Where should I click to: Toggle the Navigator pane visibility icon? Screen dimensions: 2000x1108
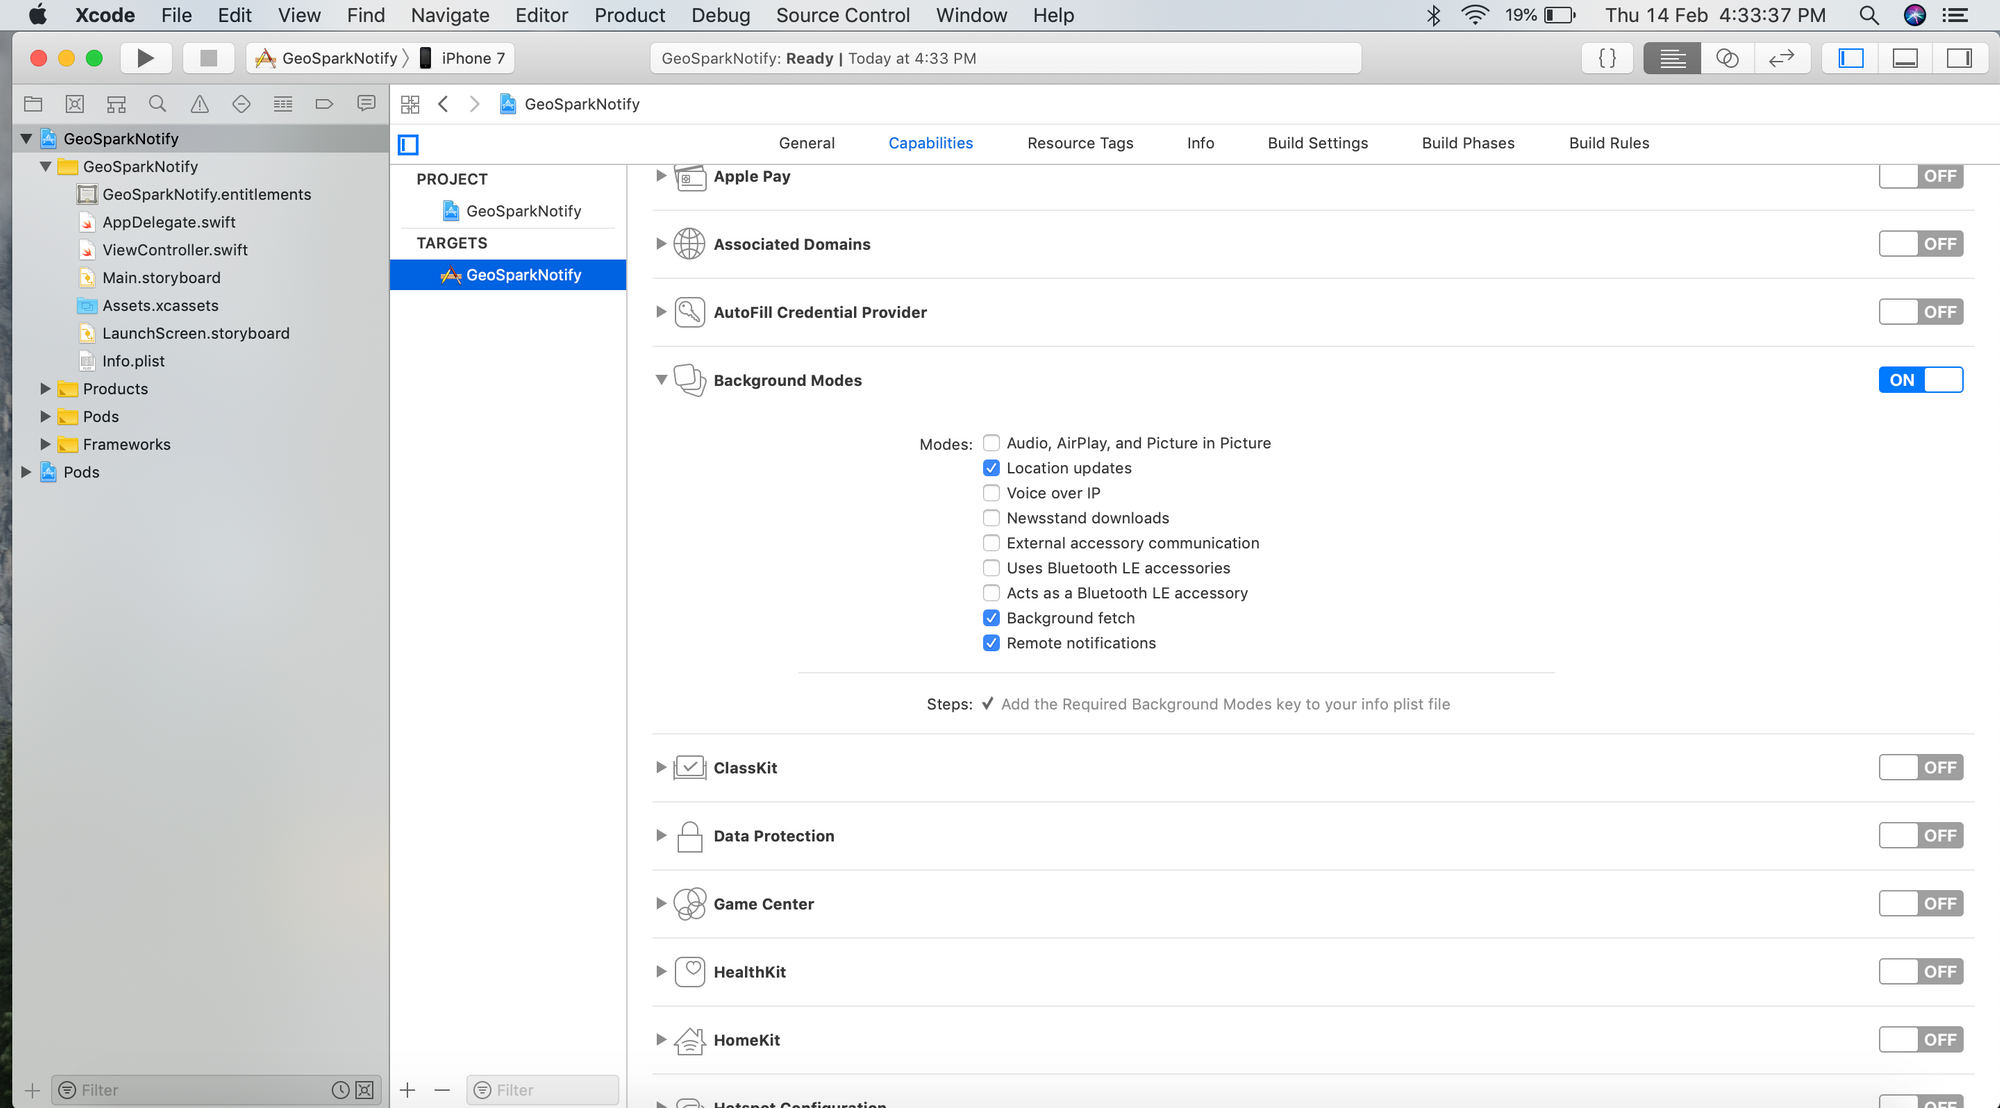click(1851, 58)
